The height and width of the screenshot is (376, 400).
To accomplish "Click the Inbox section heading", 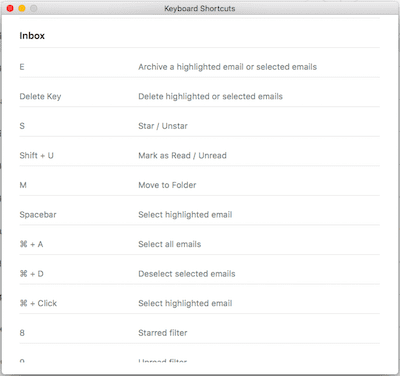I will 32,36.
